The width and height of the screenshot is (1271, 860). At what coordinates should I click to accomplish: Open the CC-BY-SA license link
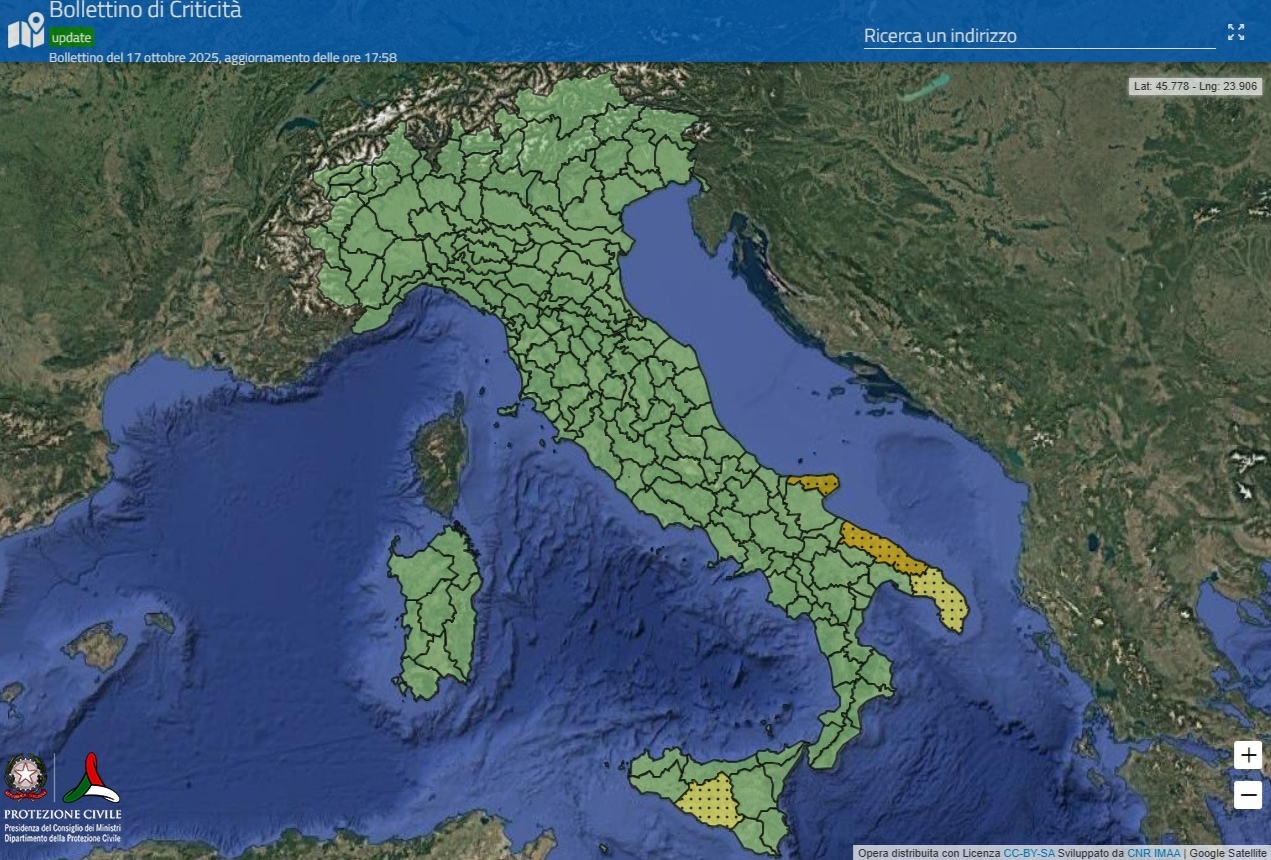1028,853
